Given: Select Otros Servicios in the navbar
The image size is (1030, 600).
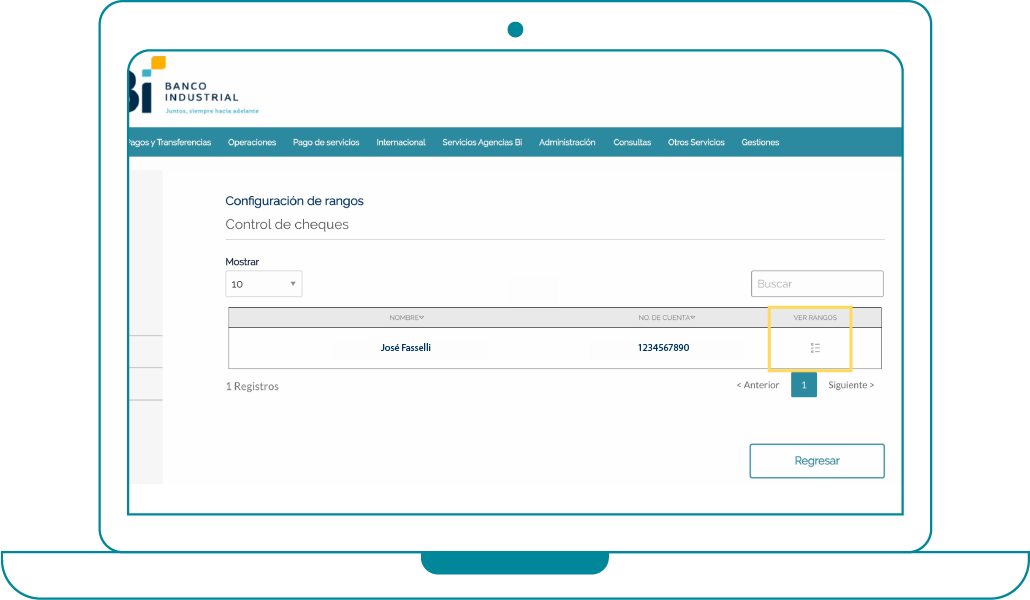Looking at the screenshot, I should pyautogui.click(x=696, y=142).
